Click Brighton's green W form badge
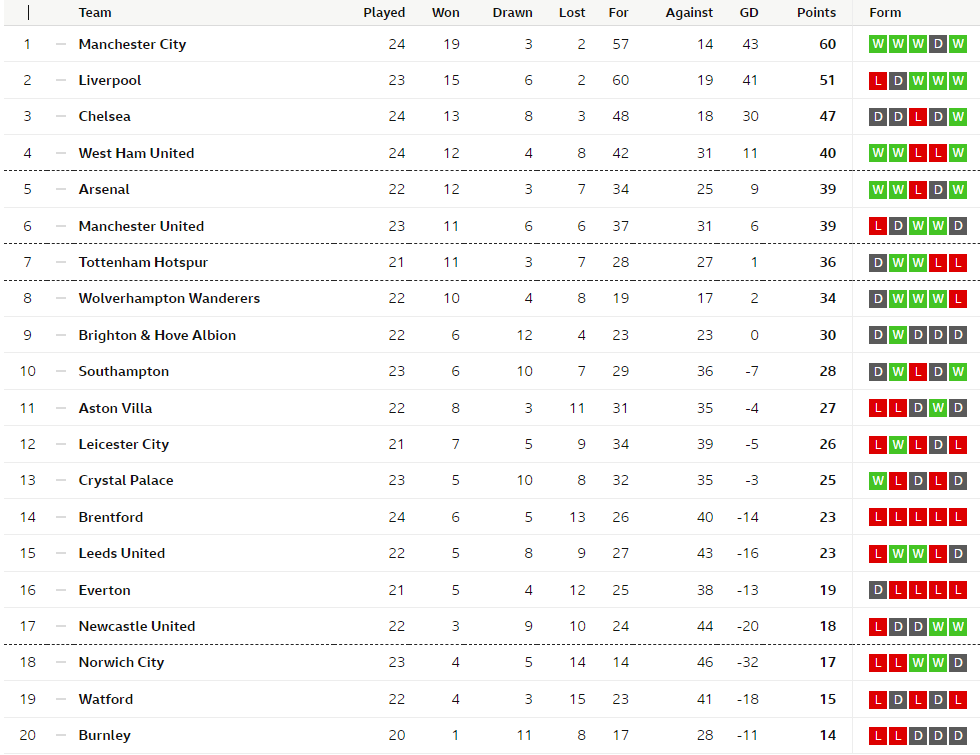 click(898, 335)
